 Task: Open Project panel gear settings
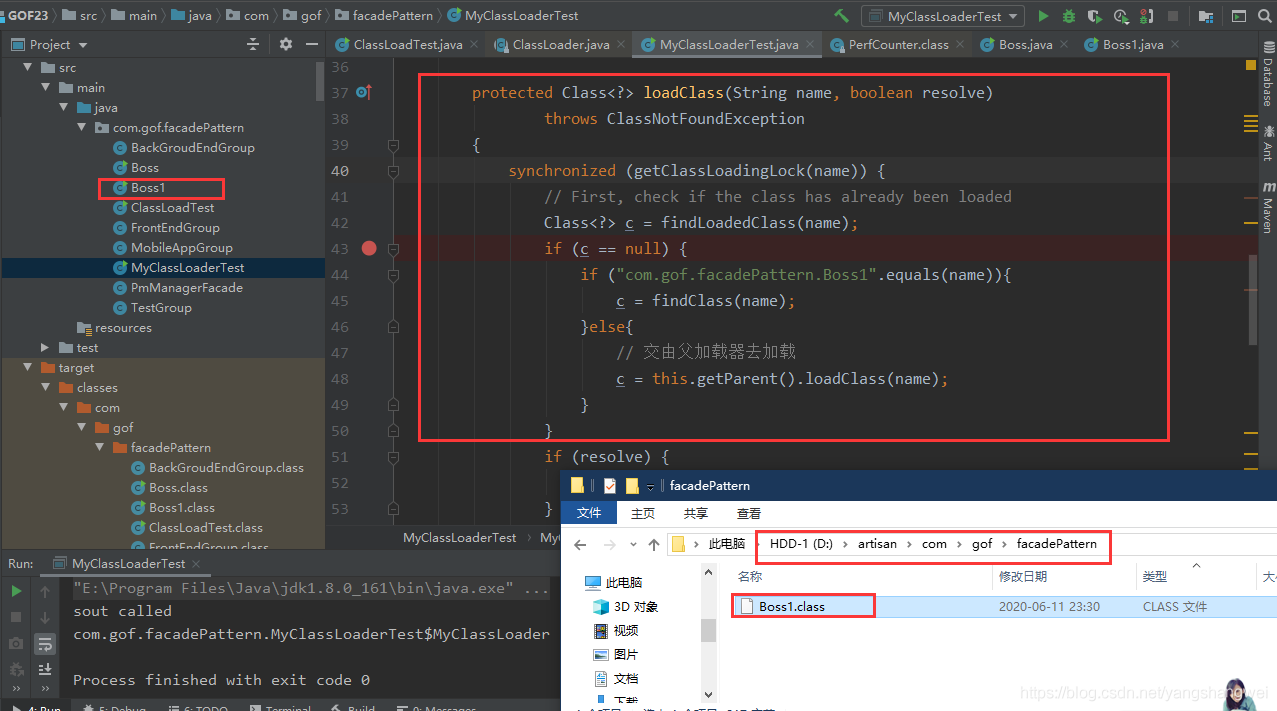[286, 44]
